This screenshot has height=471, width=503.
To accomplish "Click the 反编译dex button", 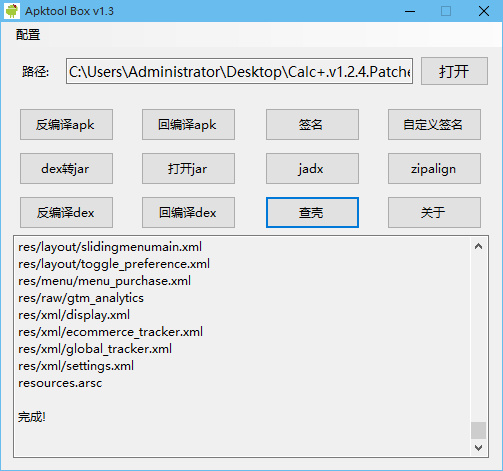I will 66,213.
